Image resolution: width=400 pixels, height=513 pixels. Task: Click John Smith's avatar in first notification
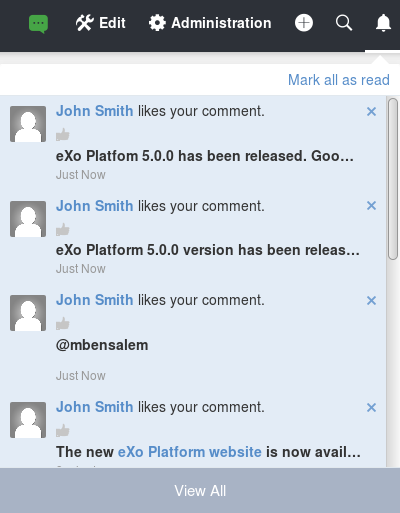coord(28,124)
